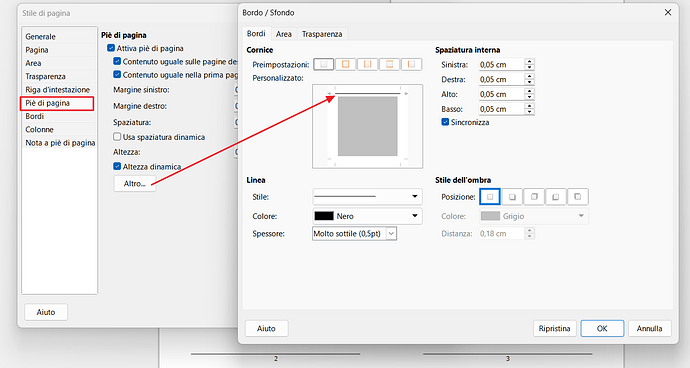Cast shadow to bottom left icon
The height and width of the screenshot is (368, 690).
pyautogui.click(x=555, y=197)
